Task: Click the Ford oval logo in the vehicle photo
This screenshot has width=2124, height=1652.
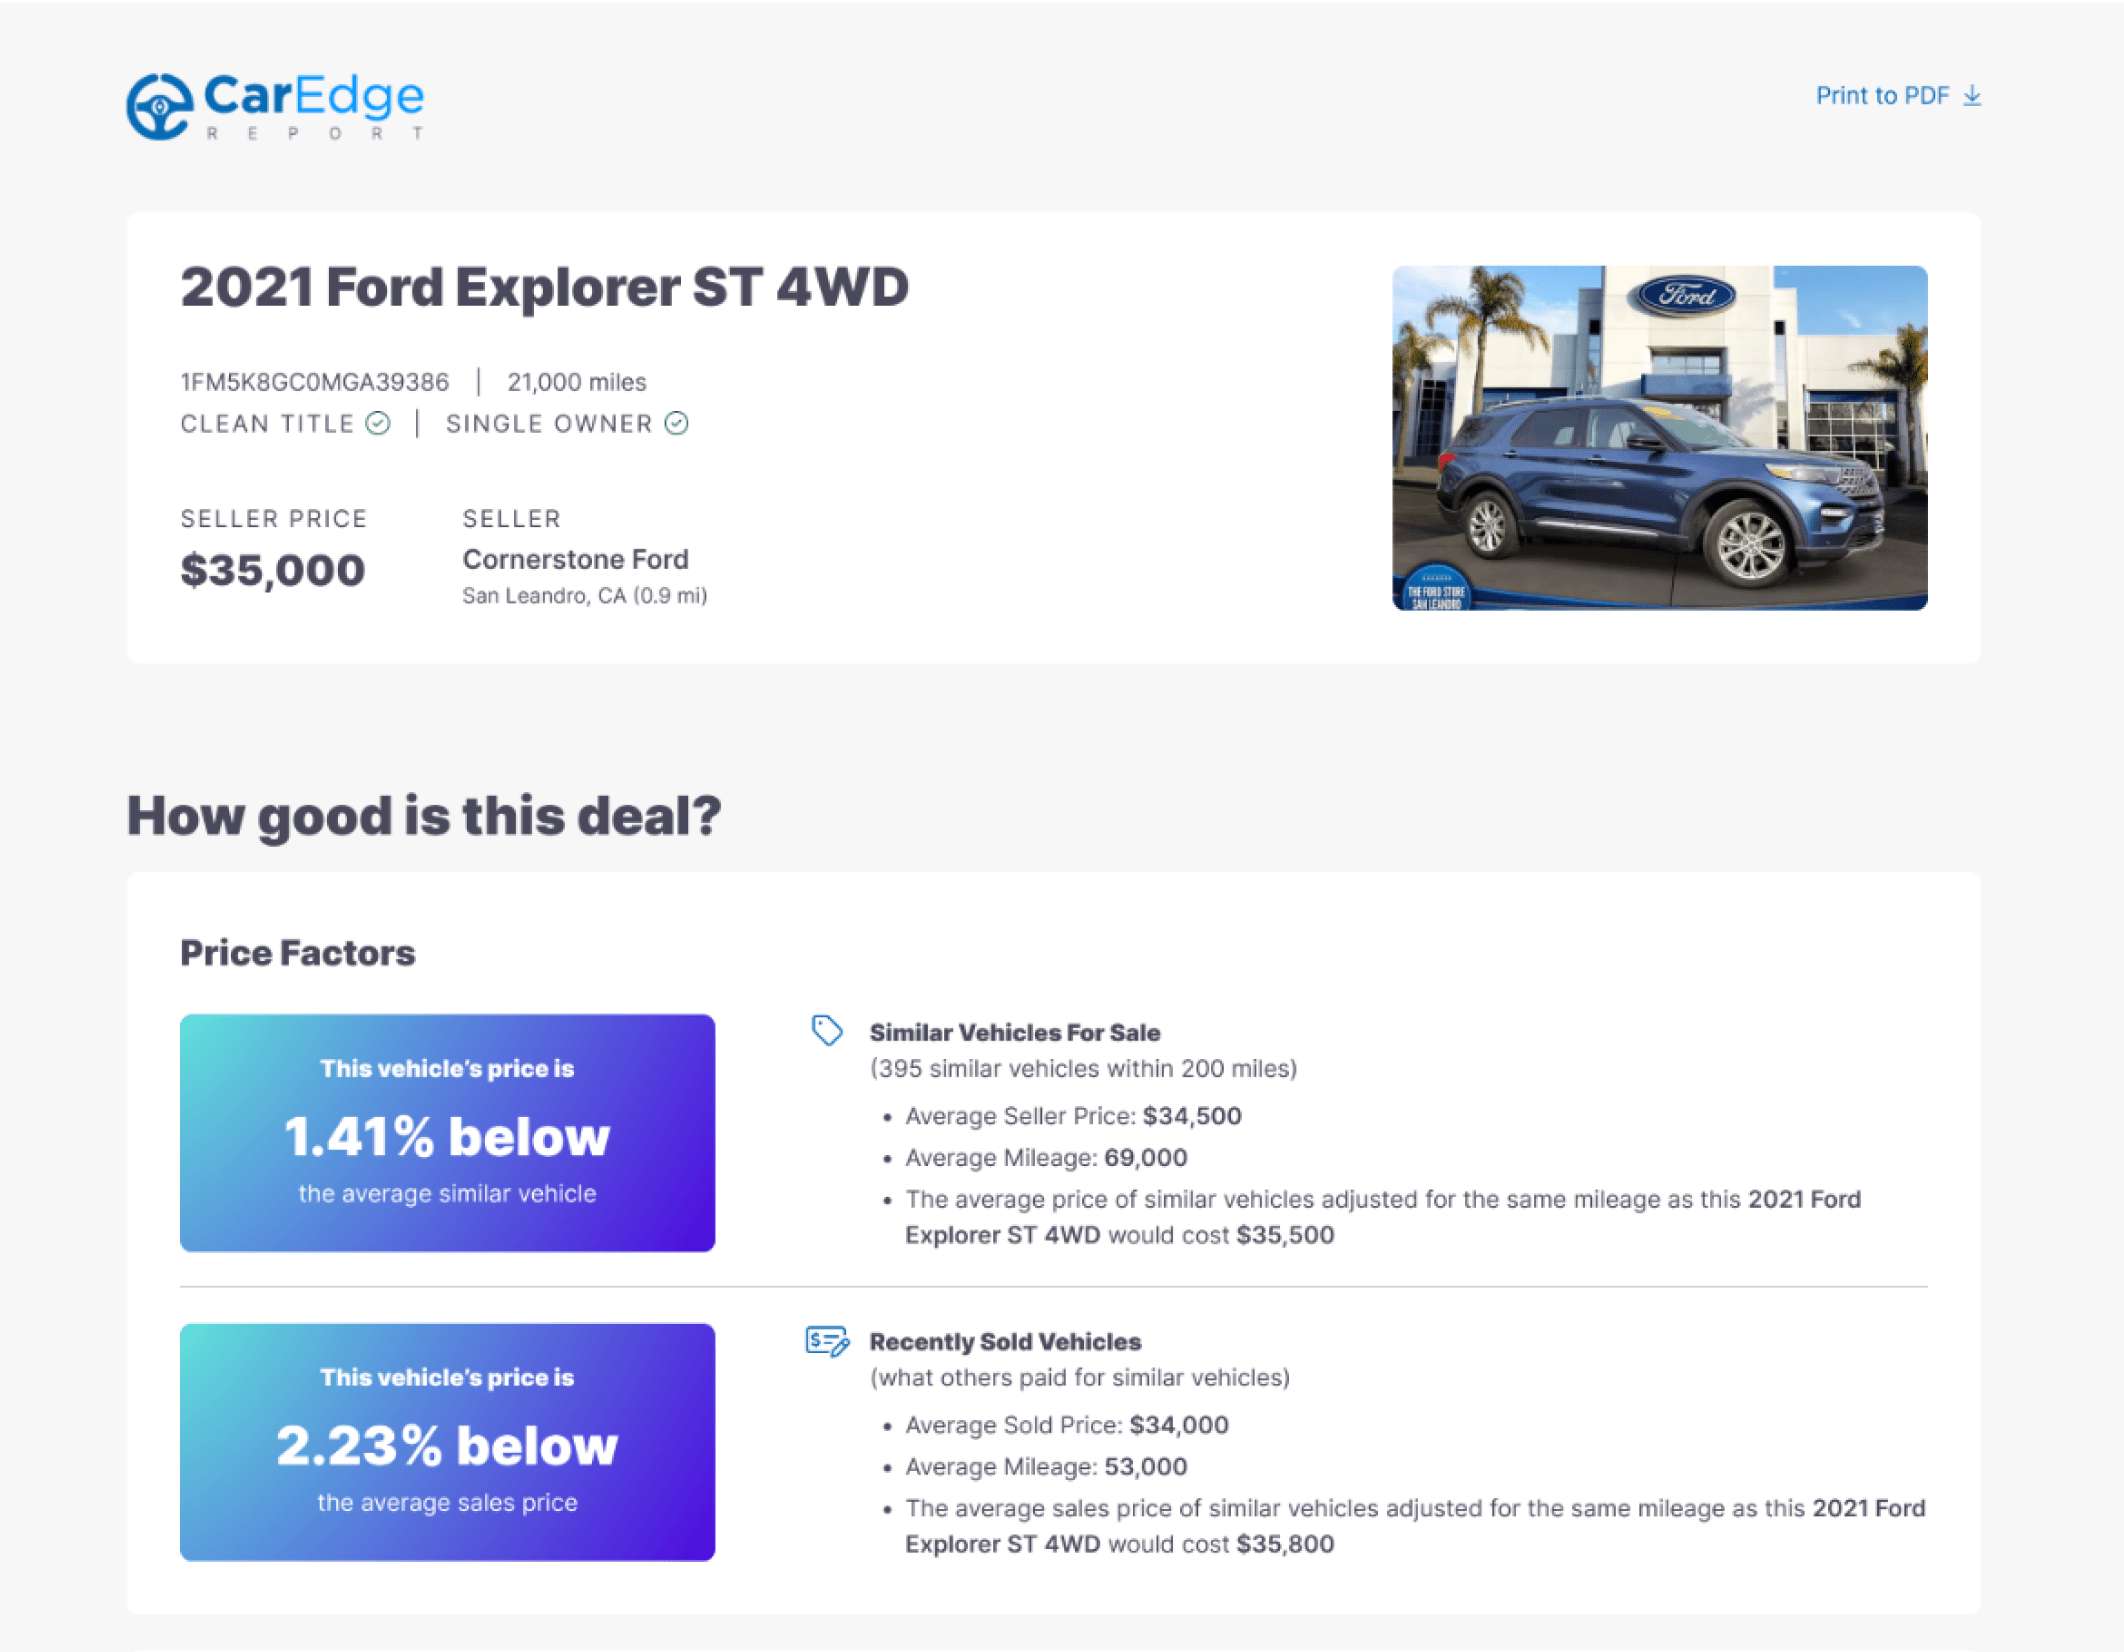Action: tap(1687, 295)
